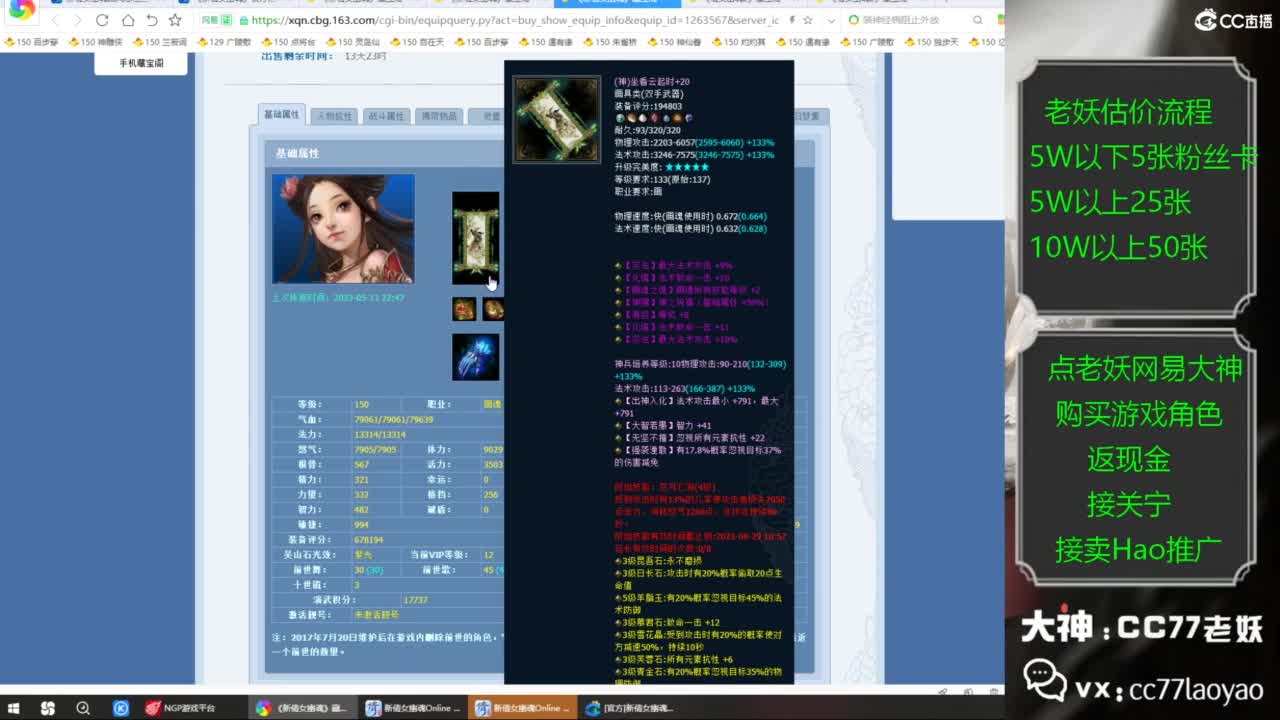1280x720 pixels.
Task: Open the 战斗属性 tab
Action: (384, 116)
